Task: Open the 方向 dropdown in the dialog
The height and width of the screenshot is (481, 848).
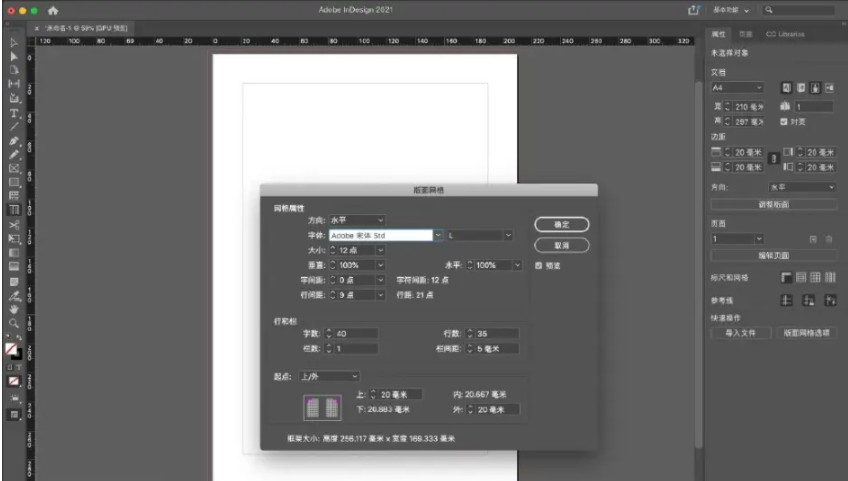Action: (358, 220)
